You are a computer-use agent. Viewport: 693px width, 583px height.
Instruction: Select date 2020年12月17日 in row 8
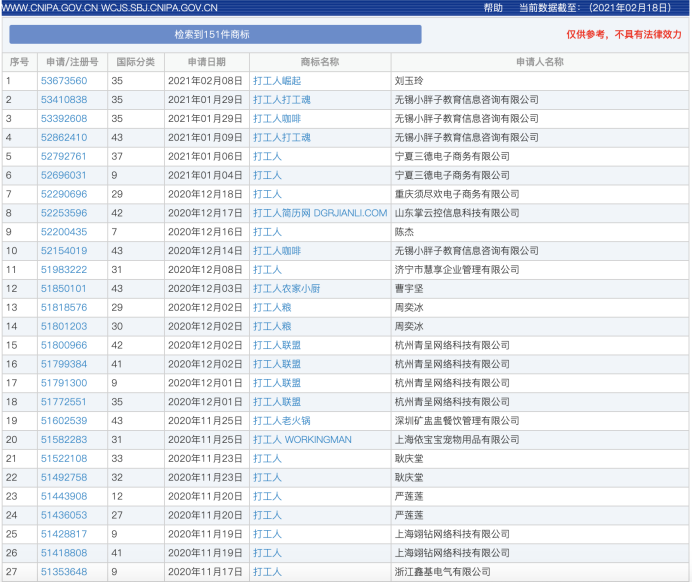point(205,213)
